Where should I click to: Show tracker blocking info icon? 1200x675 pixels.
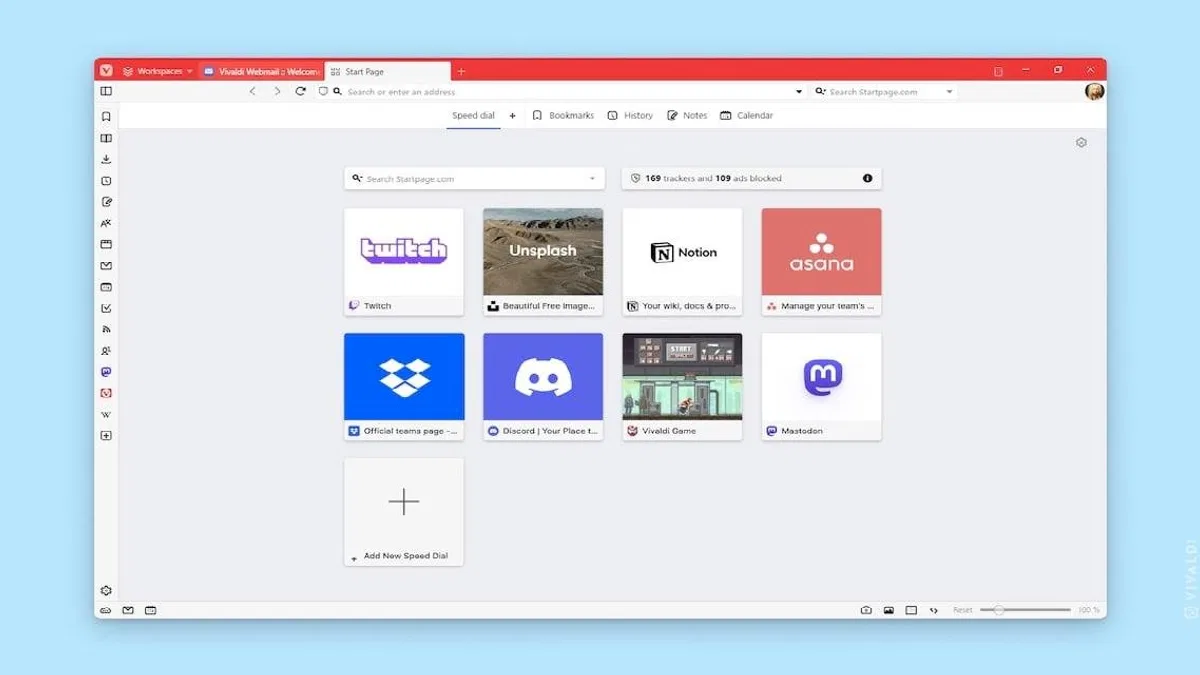[x=867, y=179]
